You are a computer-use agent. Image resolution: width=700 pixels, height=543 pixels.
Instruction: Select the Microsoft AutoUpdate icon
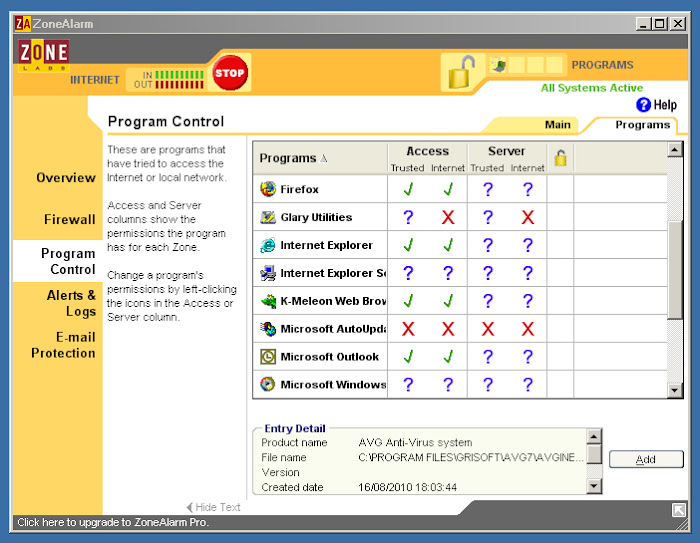click(268, 329)
